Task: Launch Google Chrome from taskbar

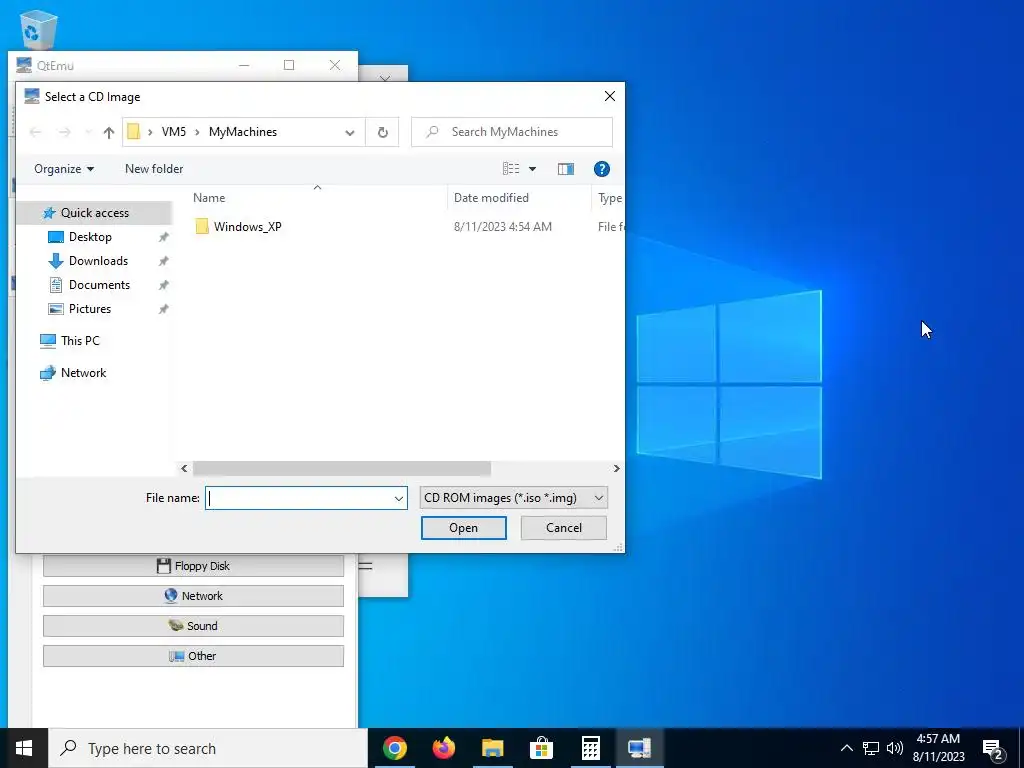Action: (x=394, y=748)
